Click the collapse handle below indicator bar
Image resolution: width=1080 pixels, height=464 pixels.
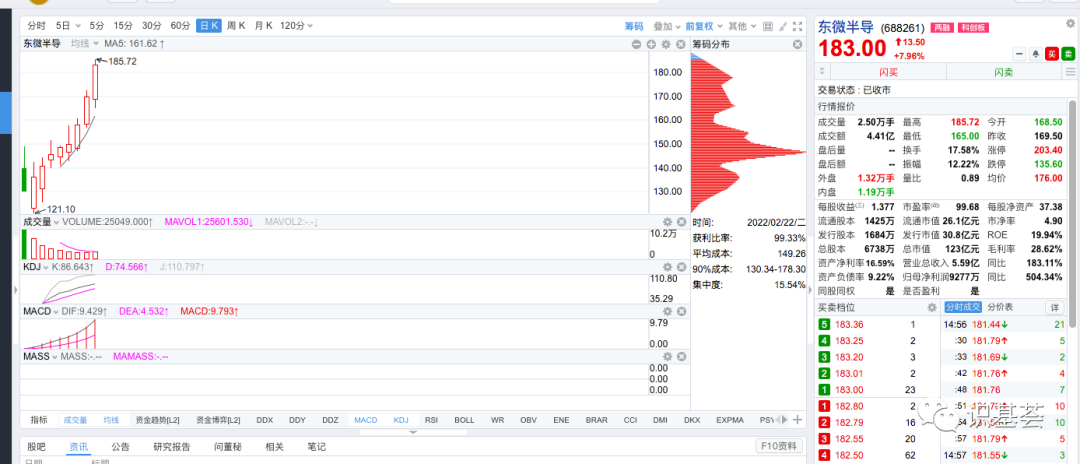(x=413, y=432)
